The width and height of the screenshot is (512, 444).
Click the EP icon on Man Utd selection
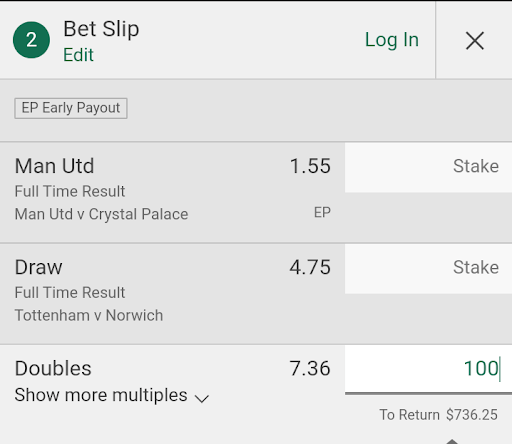click(x=322, y=213)
